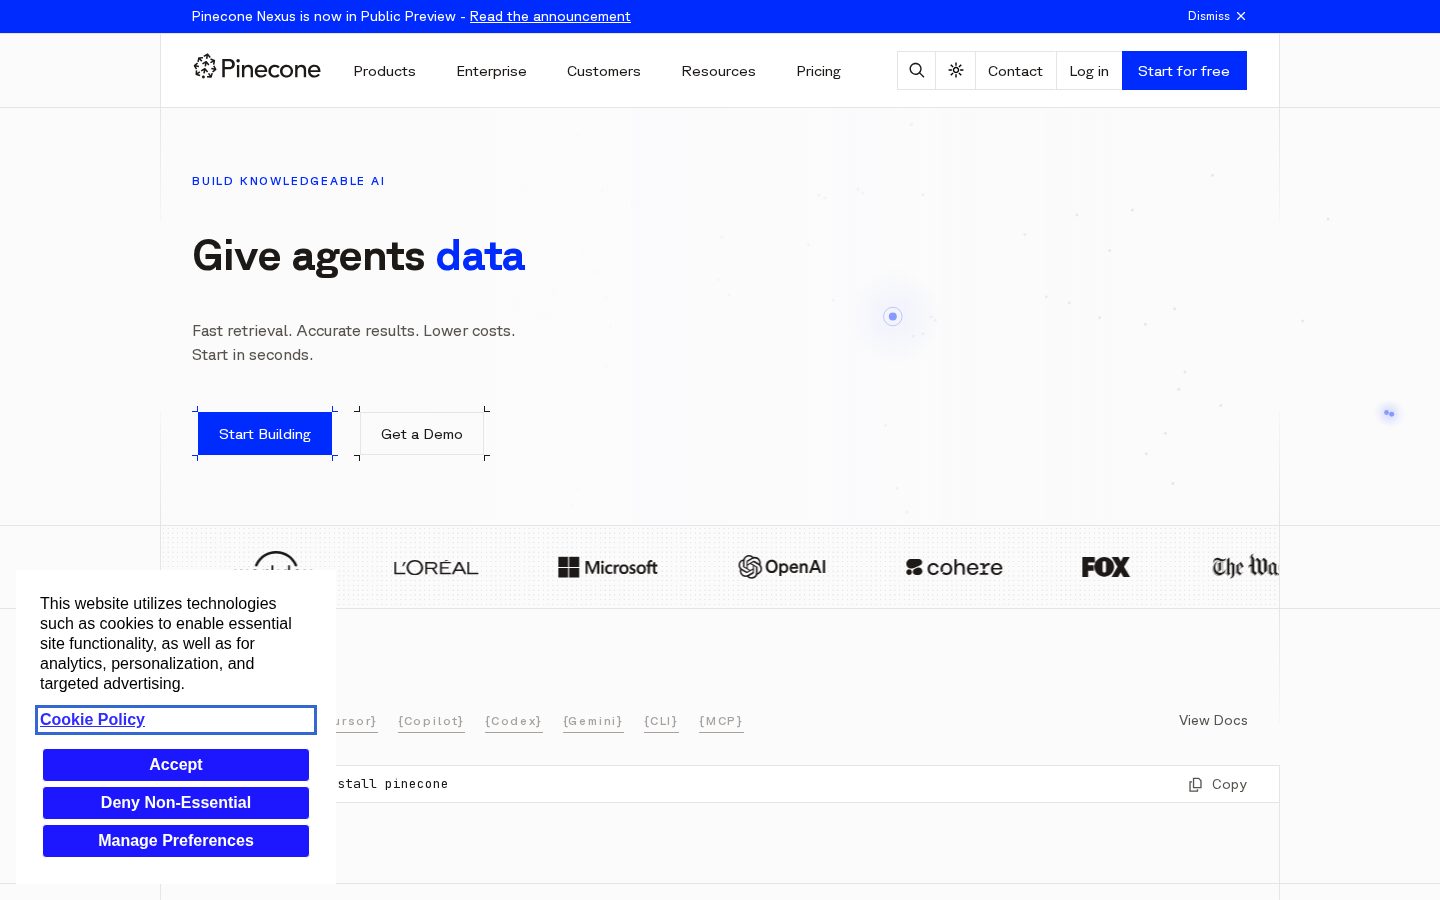Image resolution: width=1440 pixels, height=900 pixels.
Task: Open Manage Preferences for cookies
Action: (x=176, y=841)
